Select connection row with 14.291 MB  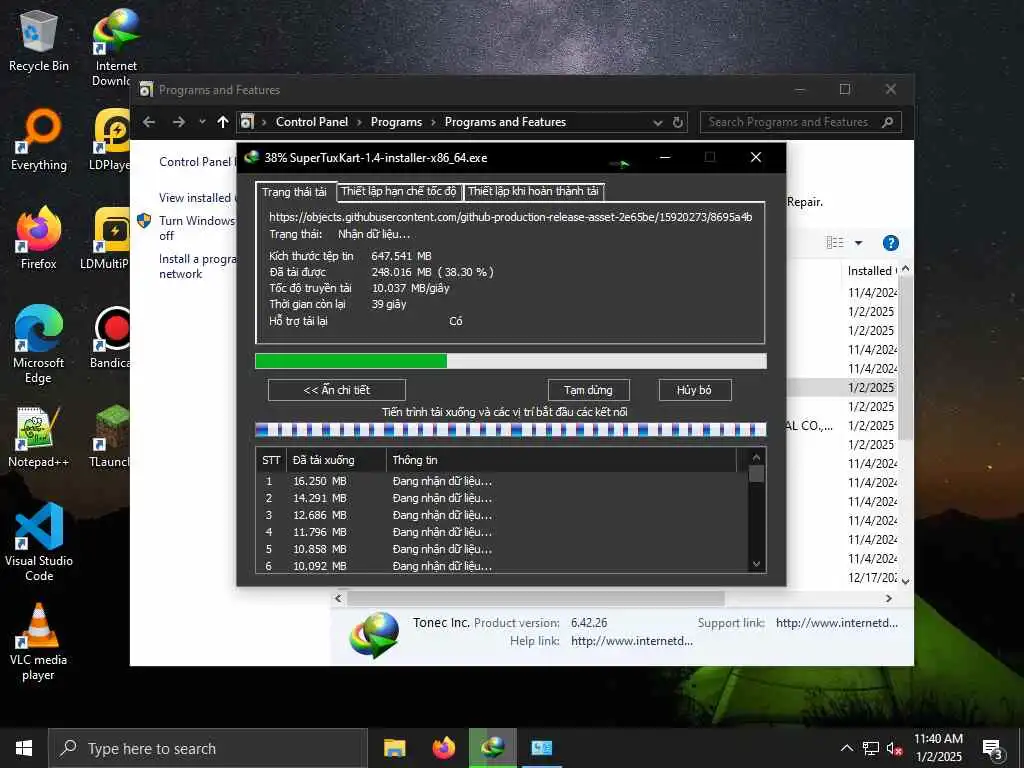point(502,498)
